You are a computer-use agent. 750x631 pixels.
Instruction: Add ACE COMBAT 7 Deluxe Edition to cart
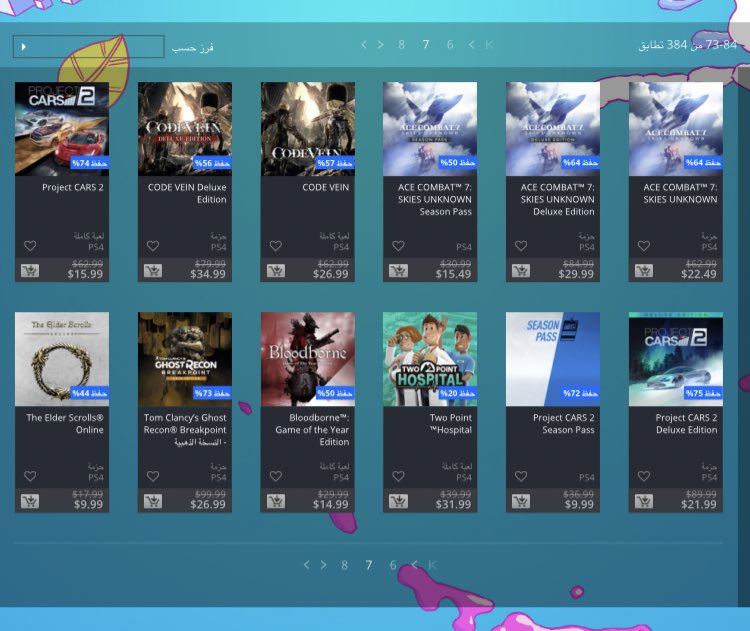tap(521, 271)
